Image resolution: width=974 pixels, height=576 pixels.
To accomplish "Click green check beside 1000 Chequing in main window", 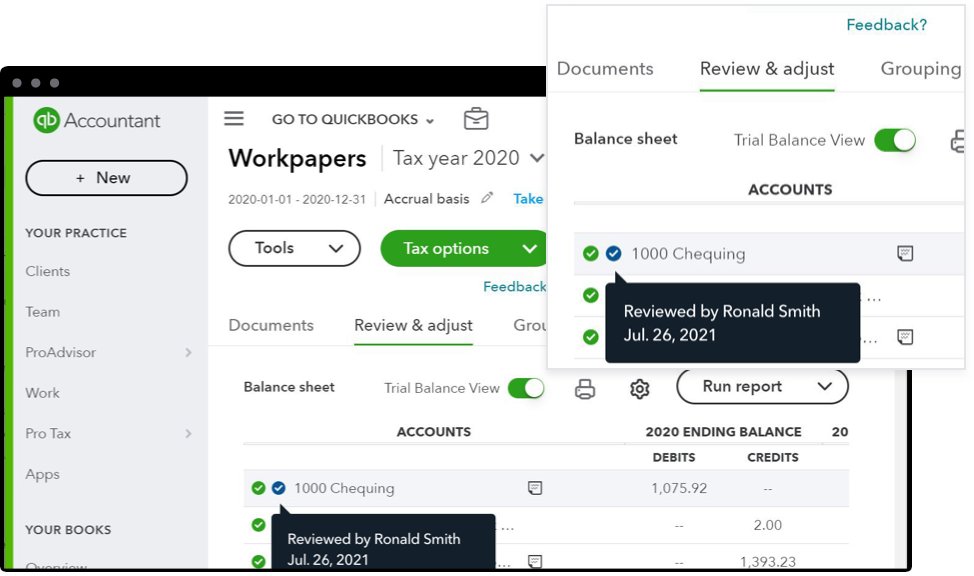I will (258, 488).
